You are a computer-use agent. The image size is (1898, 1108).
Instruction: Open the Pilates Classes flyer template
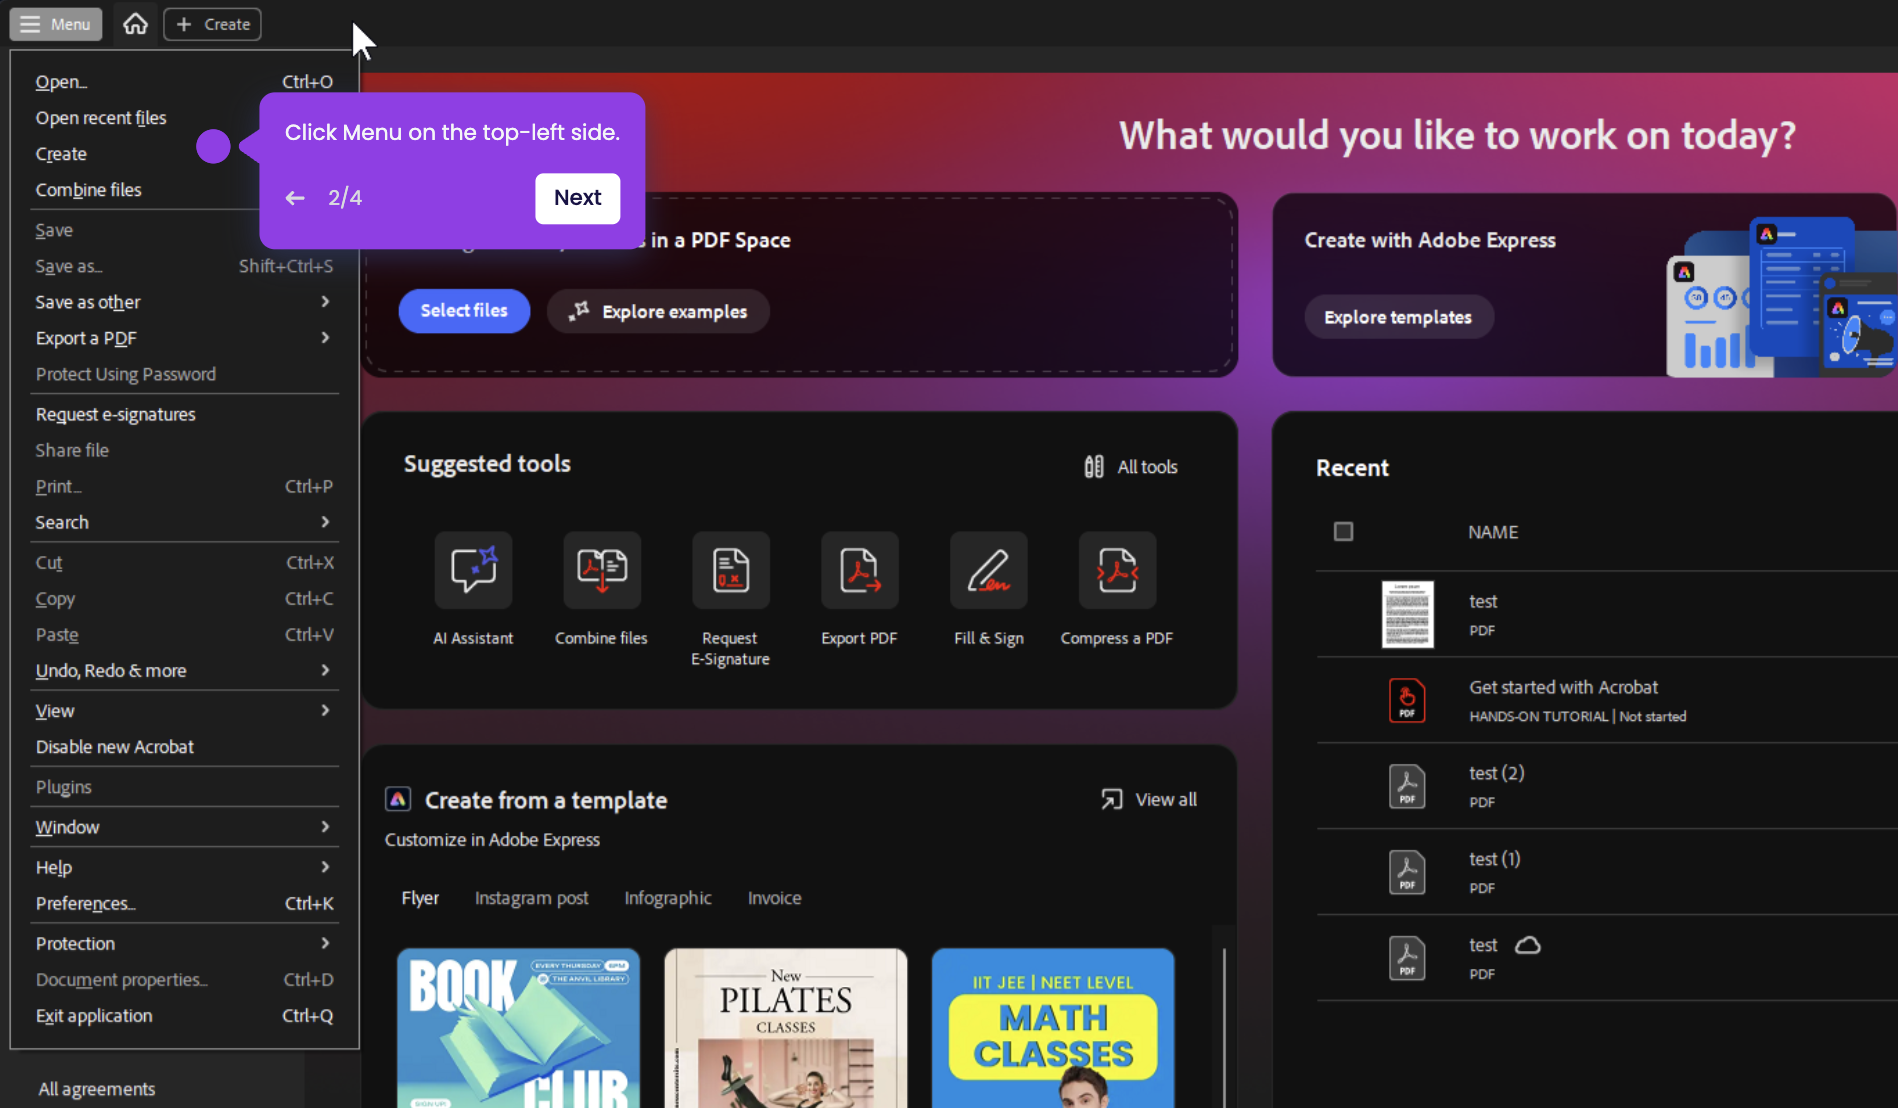pyautogui.click(x=786, y=1028)
